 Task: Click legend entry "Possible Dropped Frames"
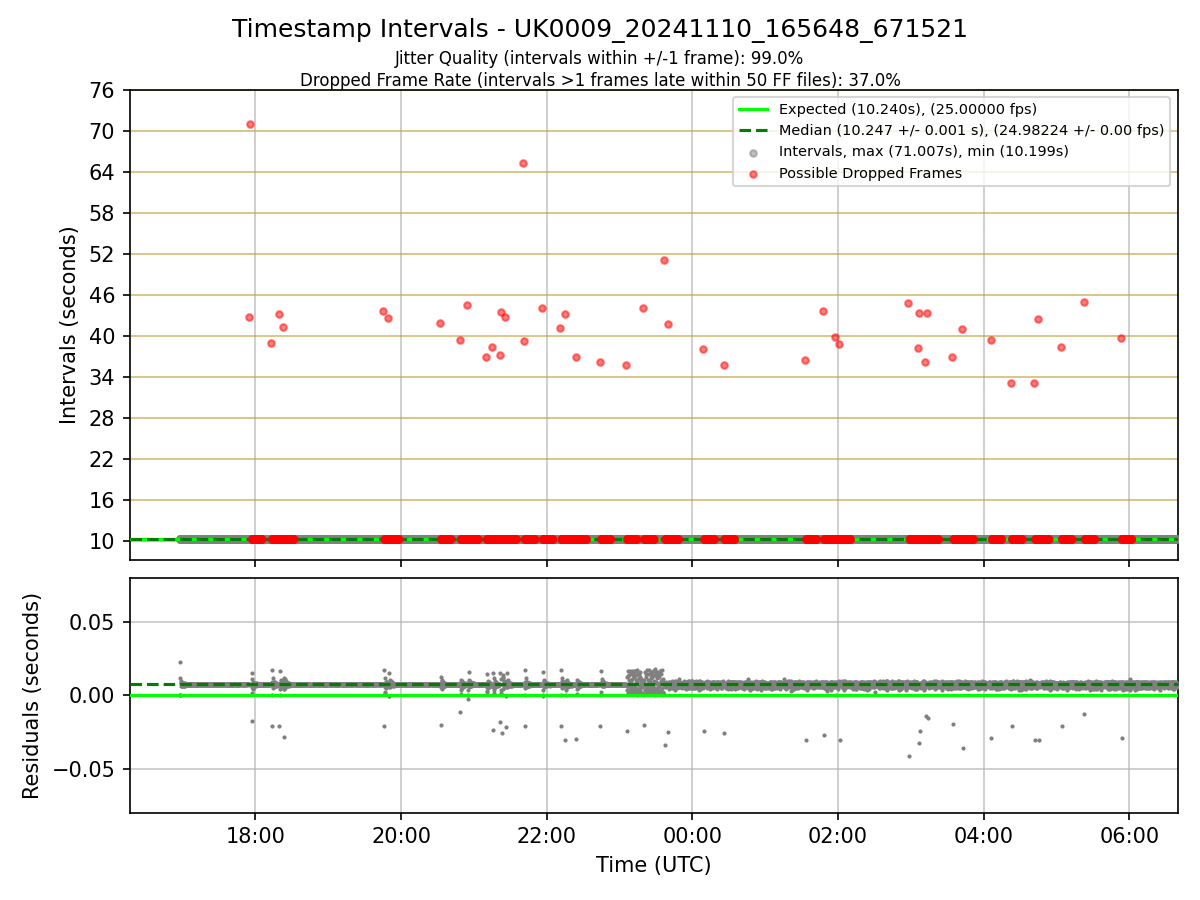point(870,173)
